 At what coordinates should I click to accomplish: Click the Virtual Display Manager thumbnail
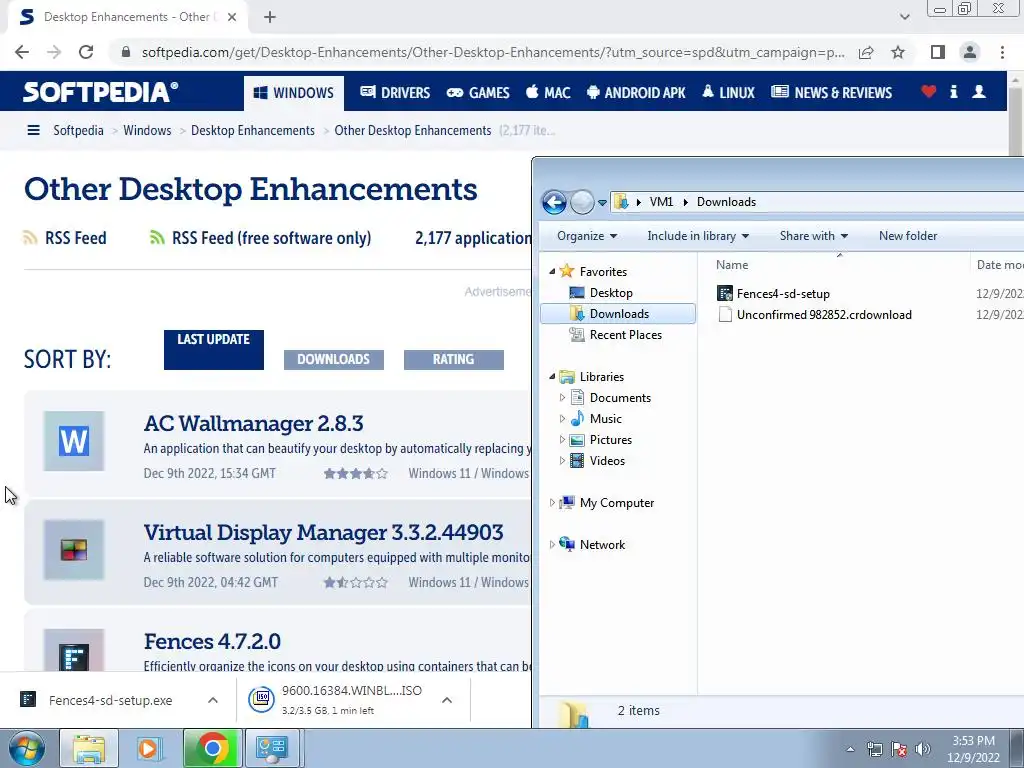coord(74,550)
